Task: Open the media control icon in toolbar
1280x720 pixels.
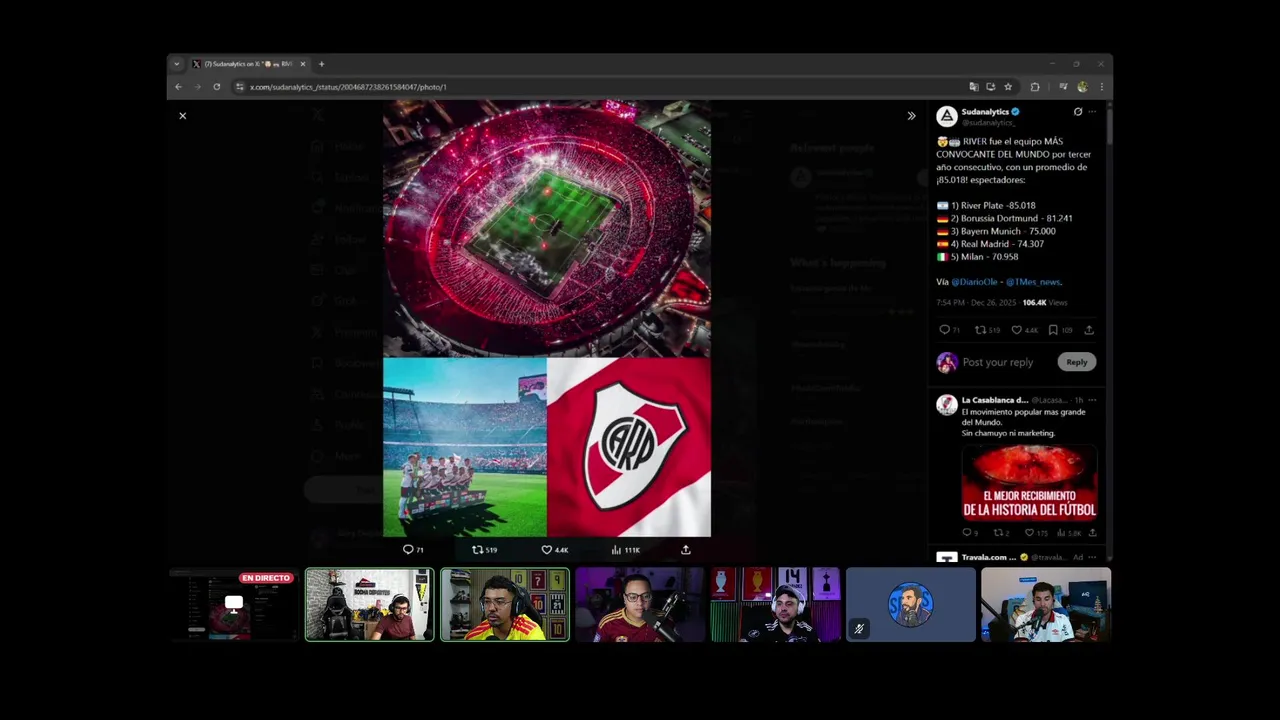Action: 1063,87
